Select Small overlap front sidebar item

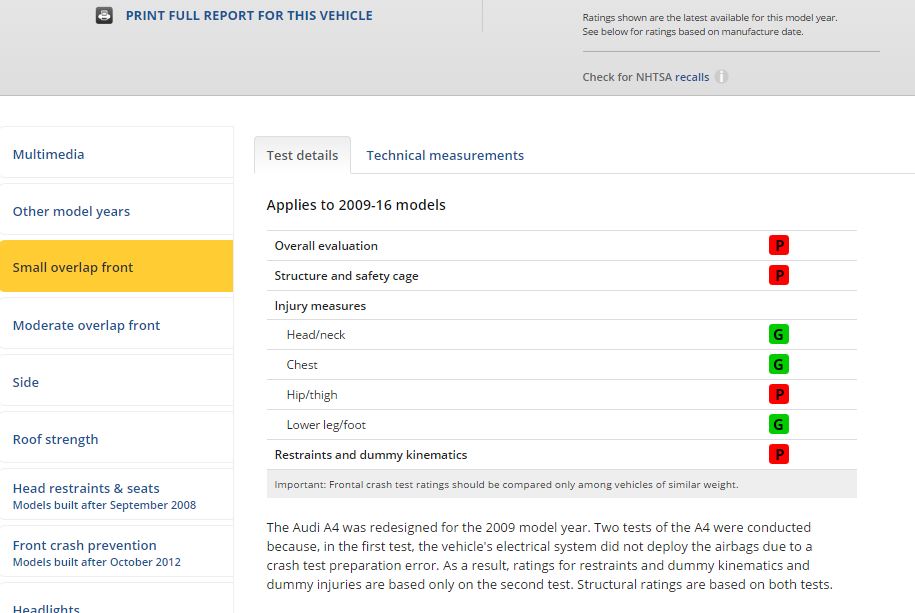(x=117, y=266)
